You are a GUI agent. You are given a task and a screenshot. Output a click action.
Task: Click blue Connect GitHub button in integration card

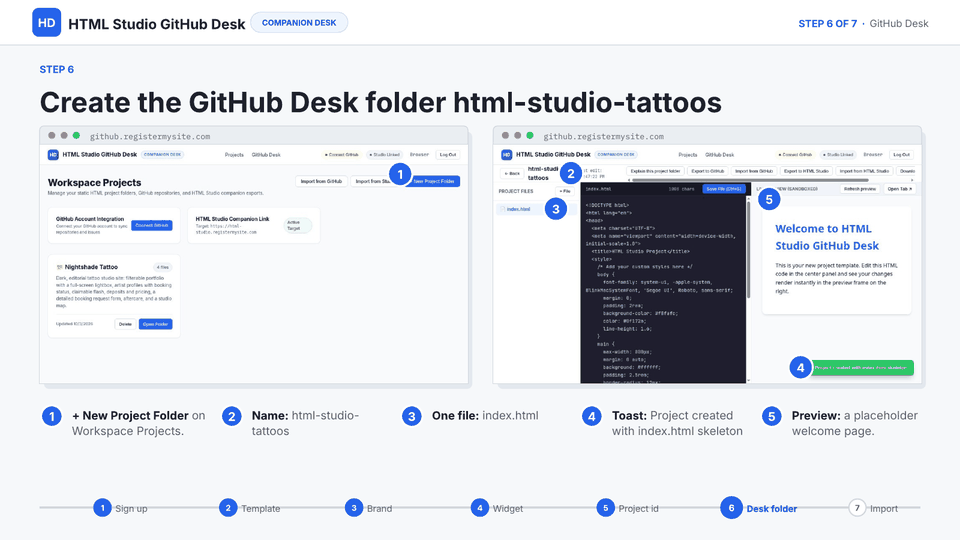152,225
